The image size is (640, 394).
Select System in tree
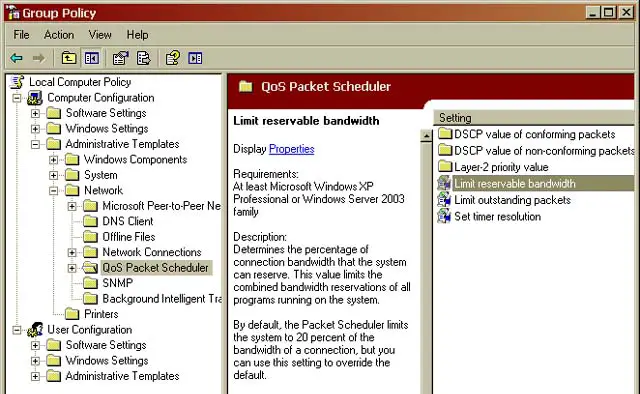(101, 175)
